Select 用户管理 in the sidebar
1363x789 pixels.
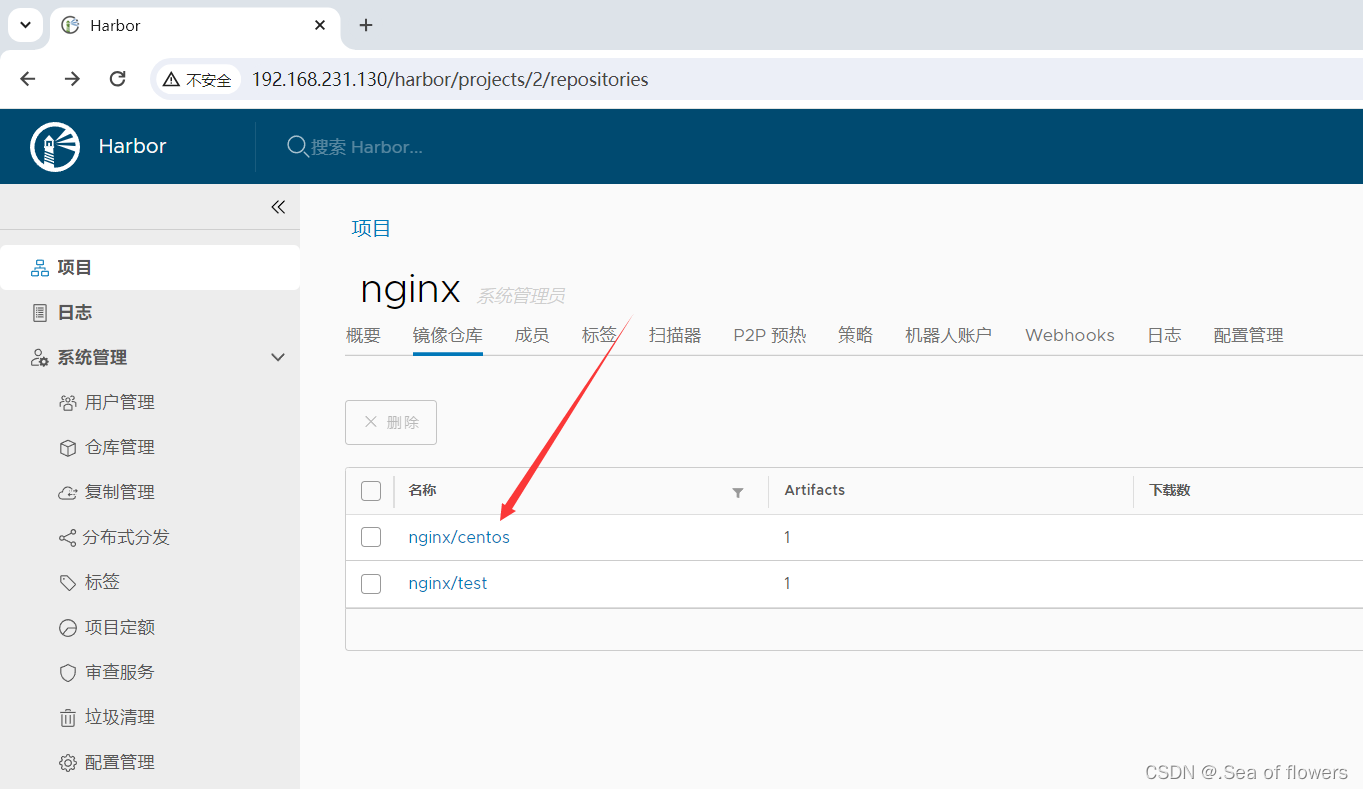pos(120,403)
